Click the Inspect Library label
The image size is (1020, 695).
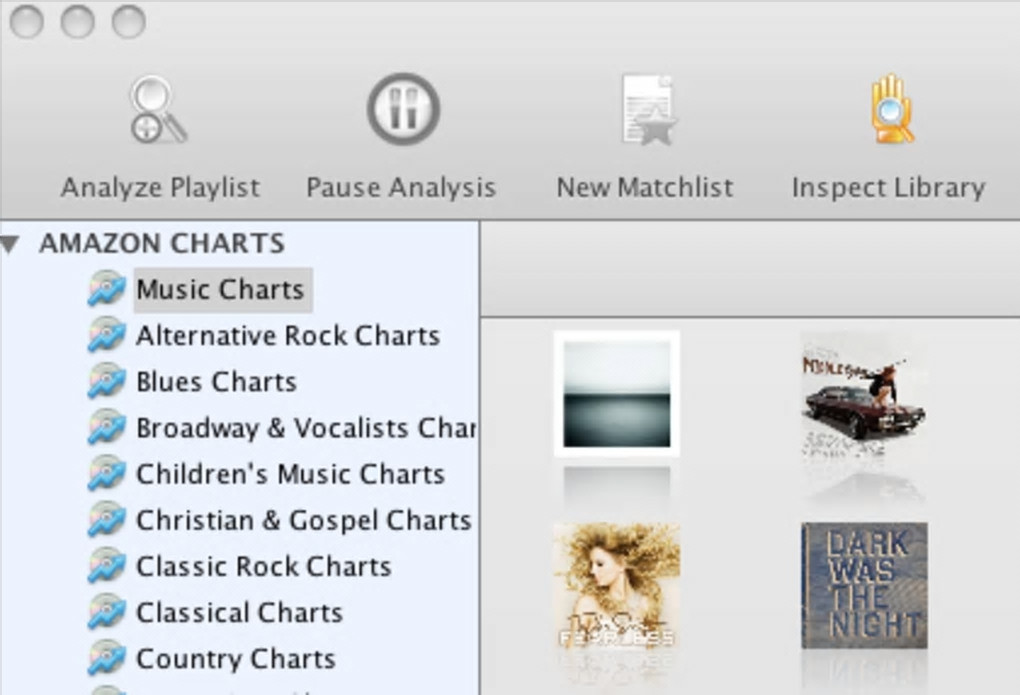pyautogui.click(x=889, y=187)
